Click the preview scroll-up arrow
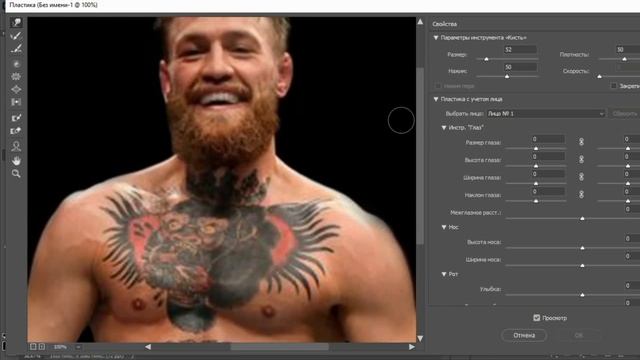 click(x=420, y=22)
